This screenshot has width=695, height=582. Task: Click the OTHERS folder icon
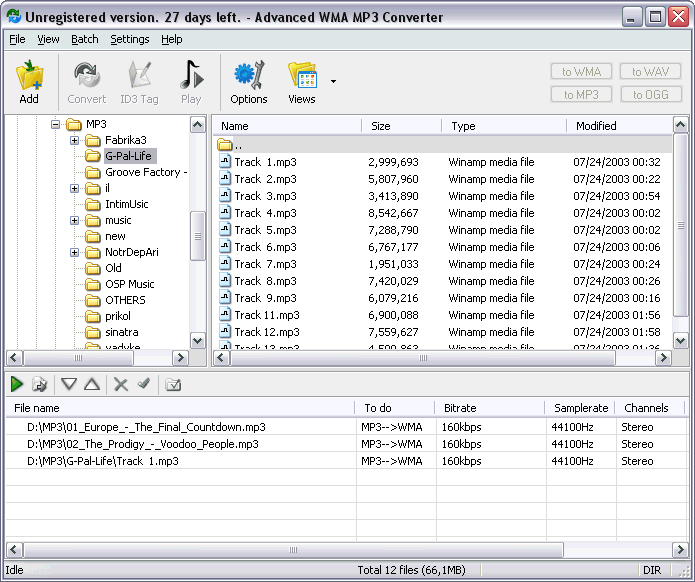[x=93, y=300]
